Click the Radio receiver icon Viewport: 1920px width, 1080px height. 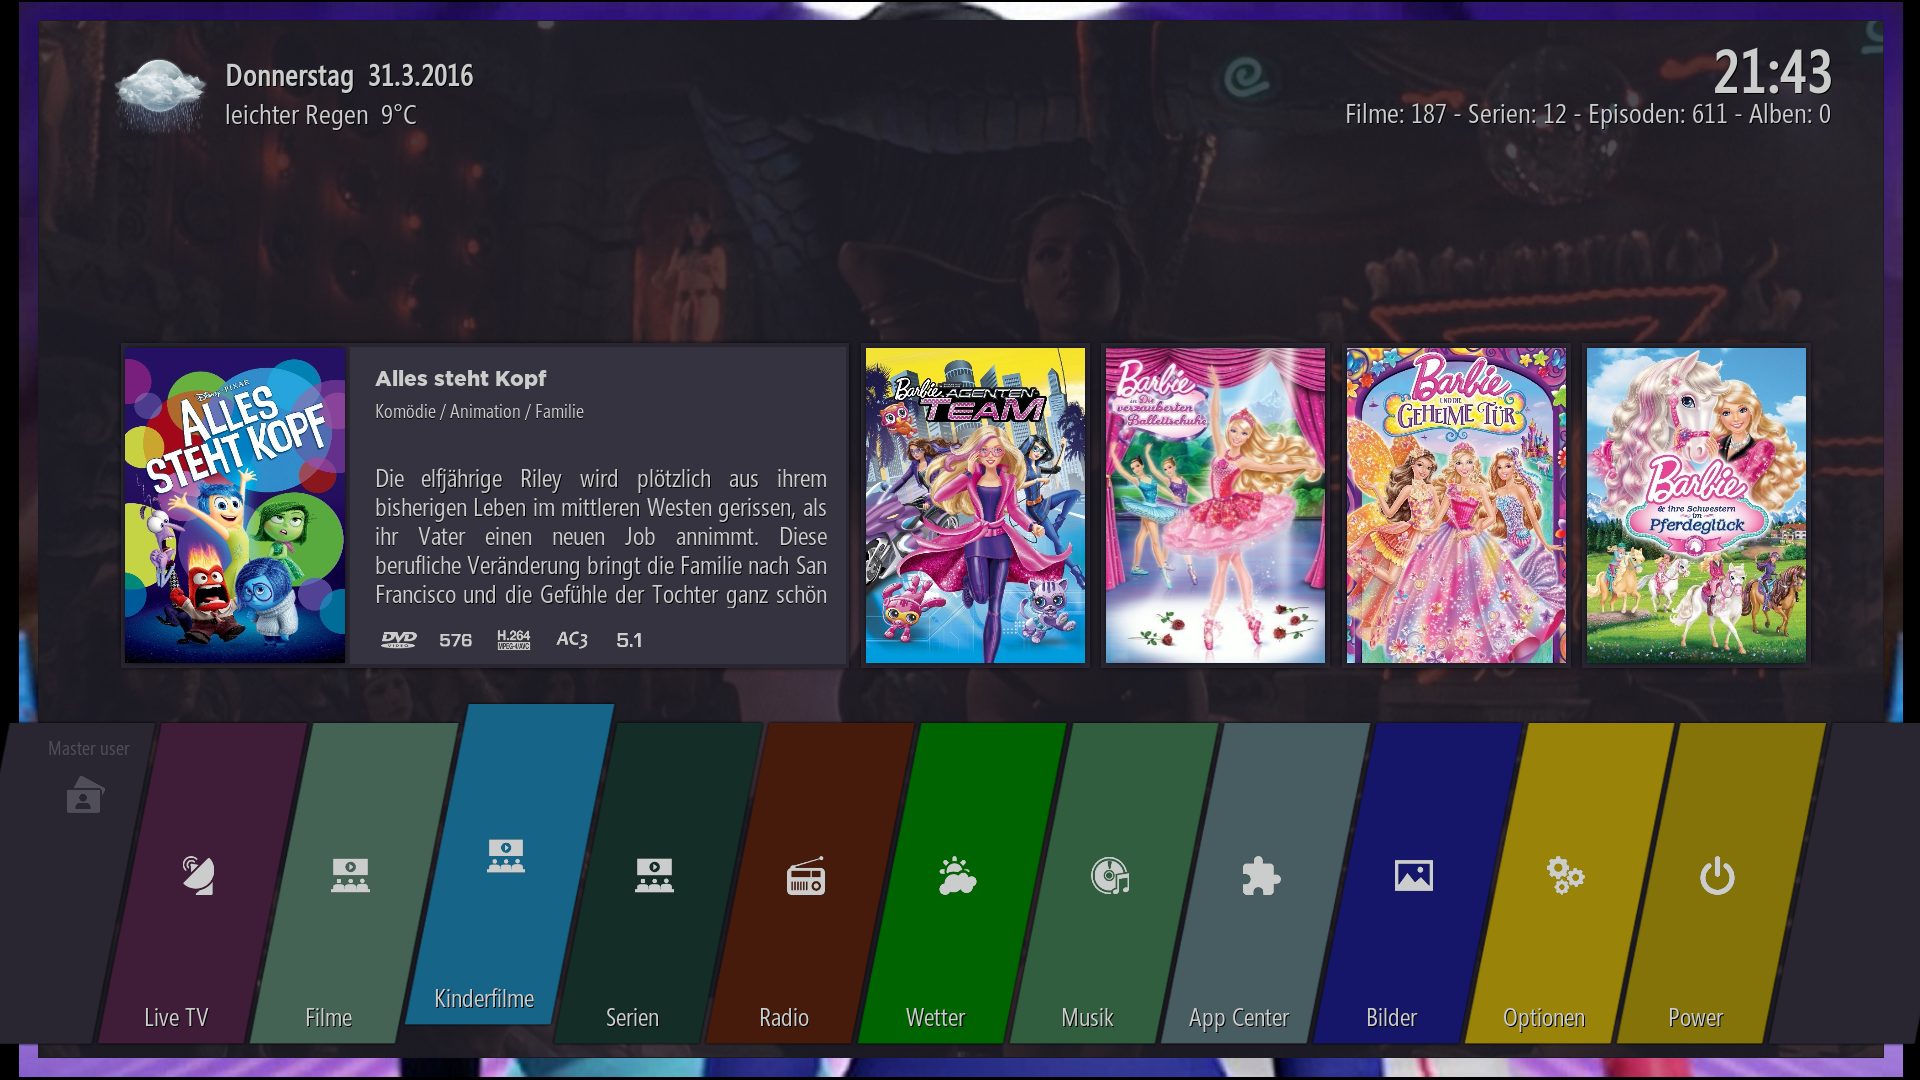(x=806, y=876)
